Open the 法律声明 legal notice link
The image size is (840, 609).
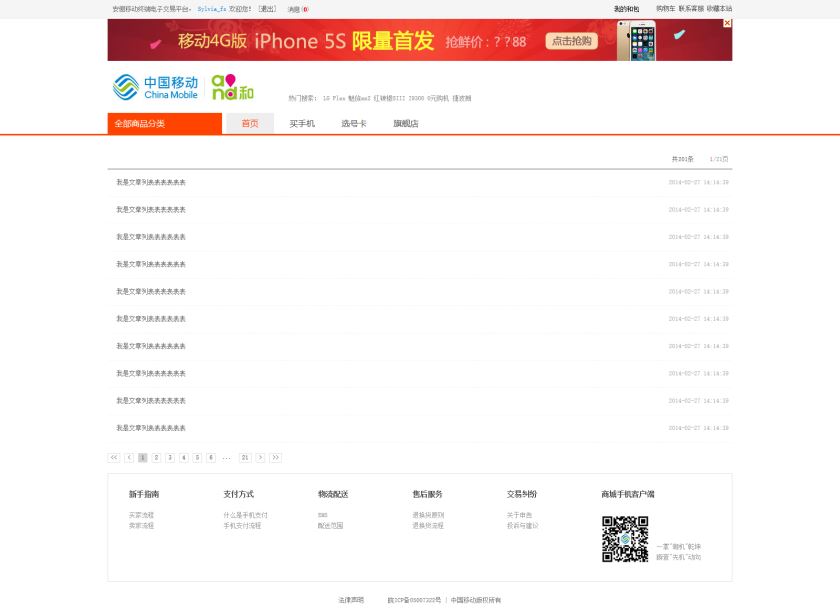[x=351, y=600]
